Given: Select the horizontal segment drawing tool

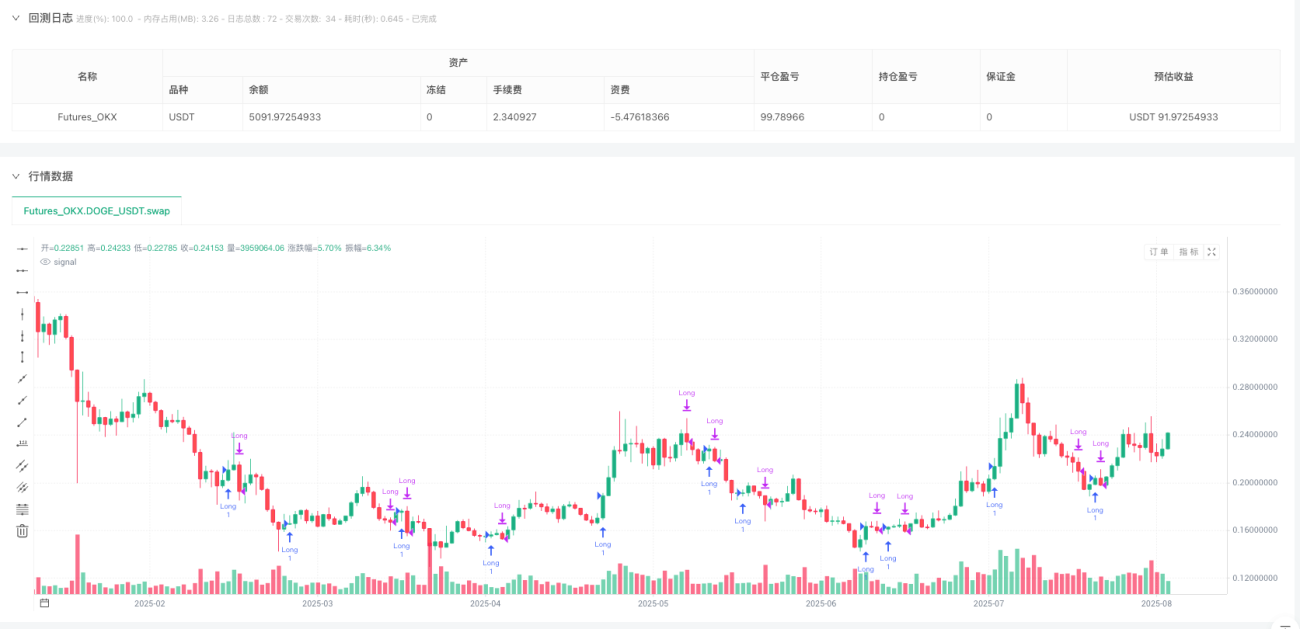Looking at the screenshot, I should tap(22, 292).
